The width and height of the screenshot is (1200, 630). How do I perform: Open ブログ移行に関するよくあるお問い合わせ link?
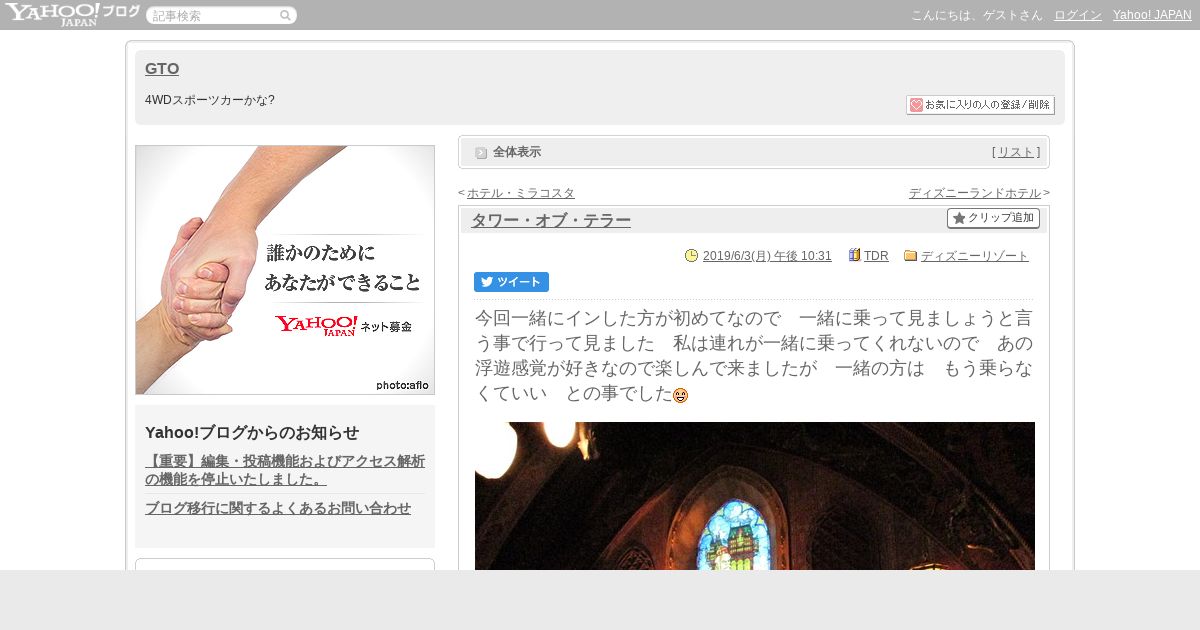(278, 508)
